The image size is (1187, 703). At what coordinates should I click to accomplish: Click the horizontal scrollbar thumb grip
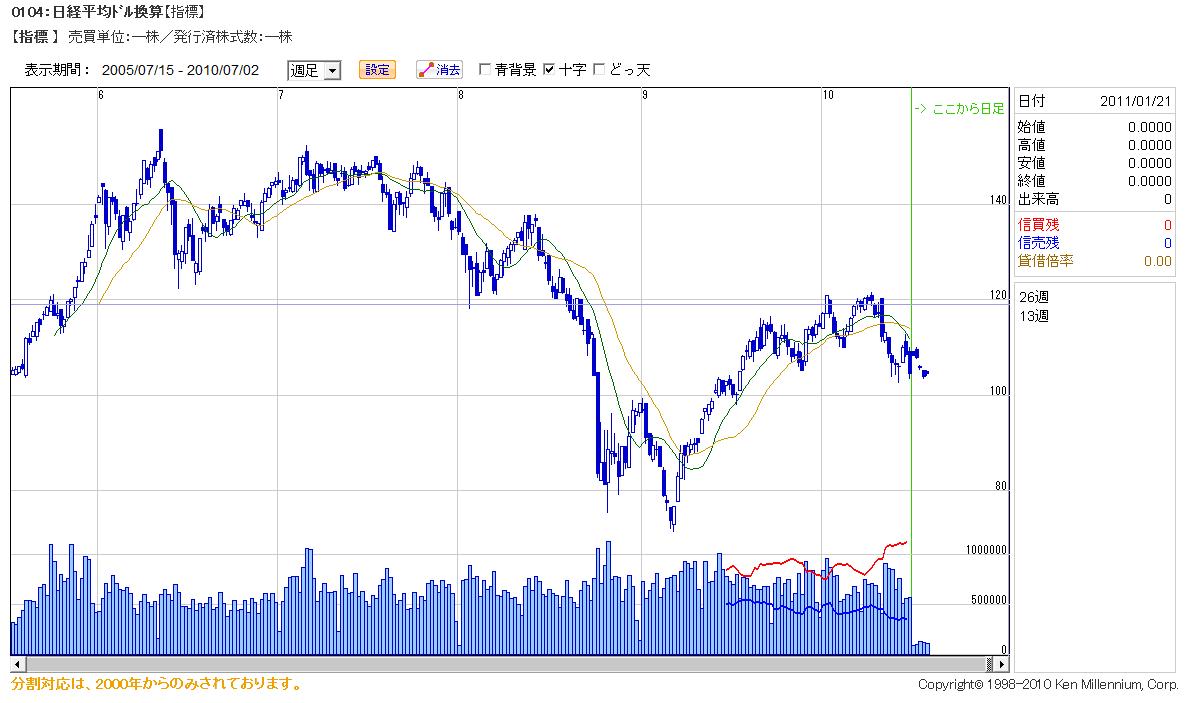click(x=989, y=664)
